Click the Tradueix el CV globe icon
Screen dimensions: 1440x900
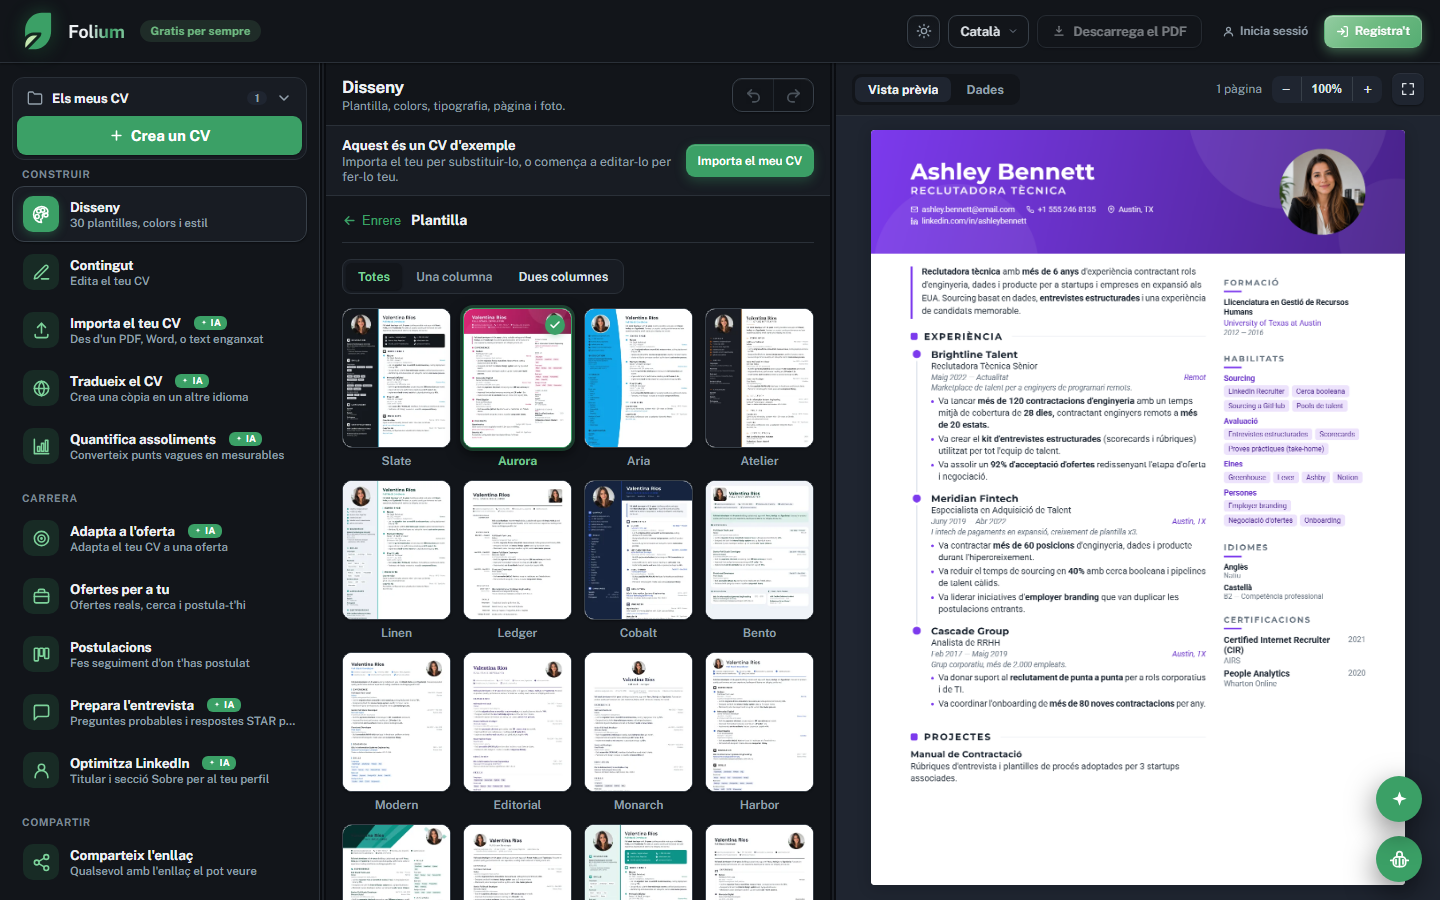click(41, 388)
